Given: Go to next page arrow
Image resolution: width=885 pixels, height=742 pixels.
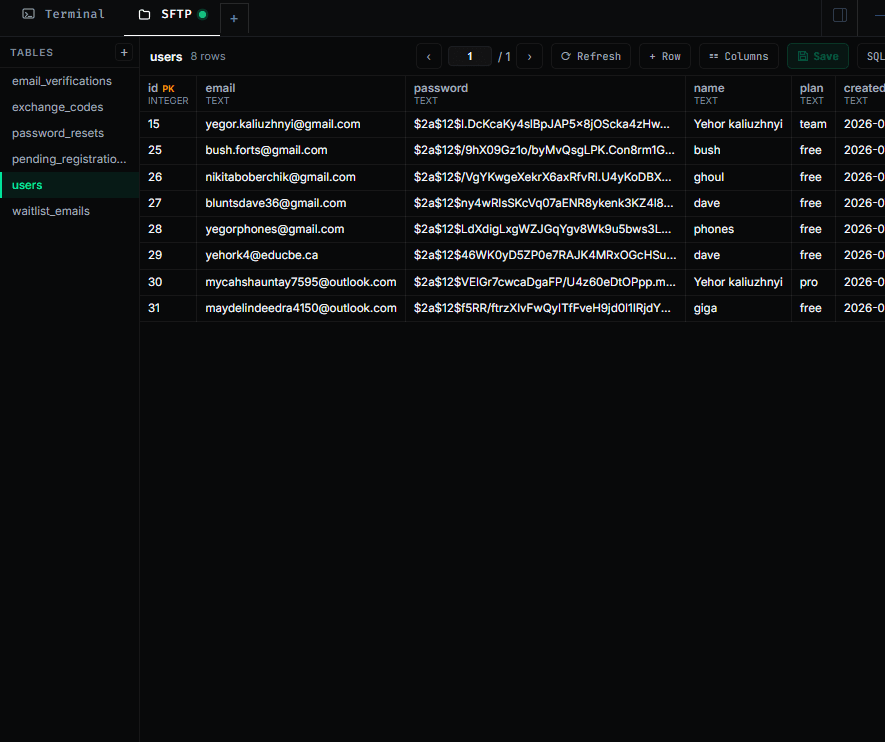Looking at the screenshot, I should [529, 56].
